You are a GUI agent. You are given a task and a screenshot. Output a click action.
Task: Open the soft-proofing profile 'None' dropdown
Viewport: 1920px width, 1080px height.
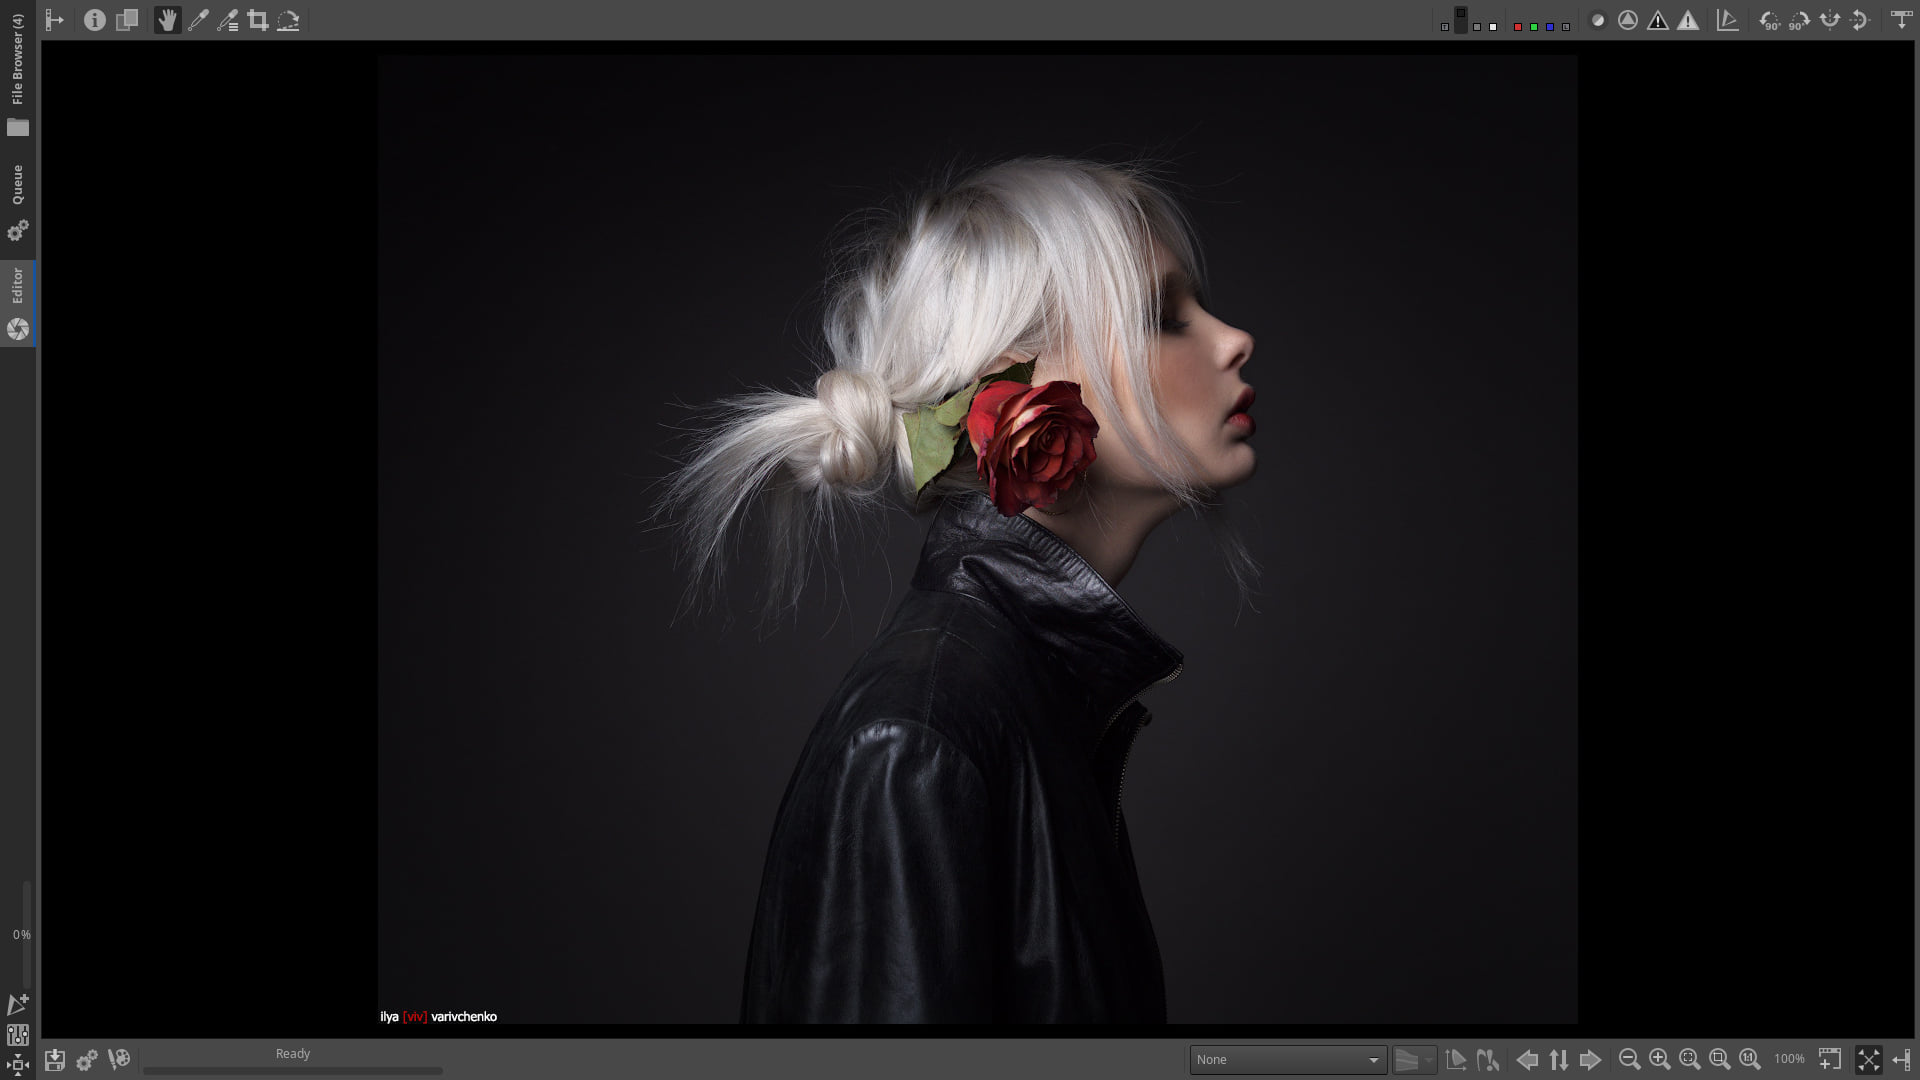pyautogui.click(x=1287, y=1060)
